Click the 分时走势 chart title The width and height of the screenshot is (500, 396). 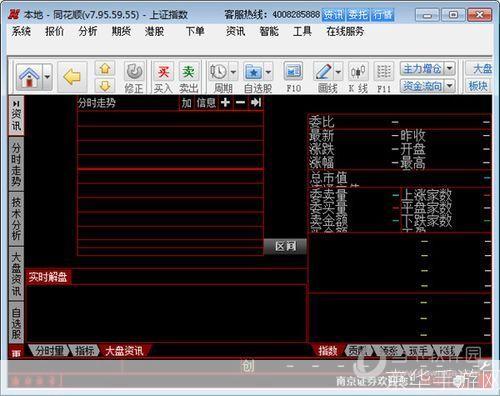(97, 103)
